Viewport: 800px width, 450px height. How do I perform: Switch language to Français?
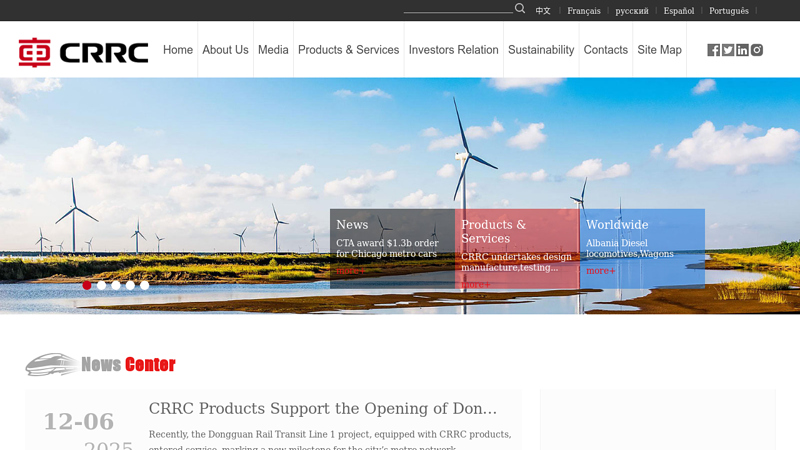pos(584,11)
